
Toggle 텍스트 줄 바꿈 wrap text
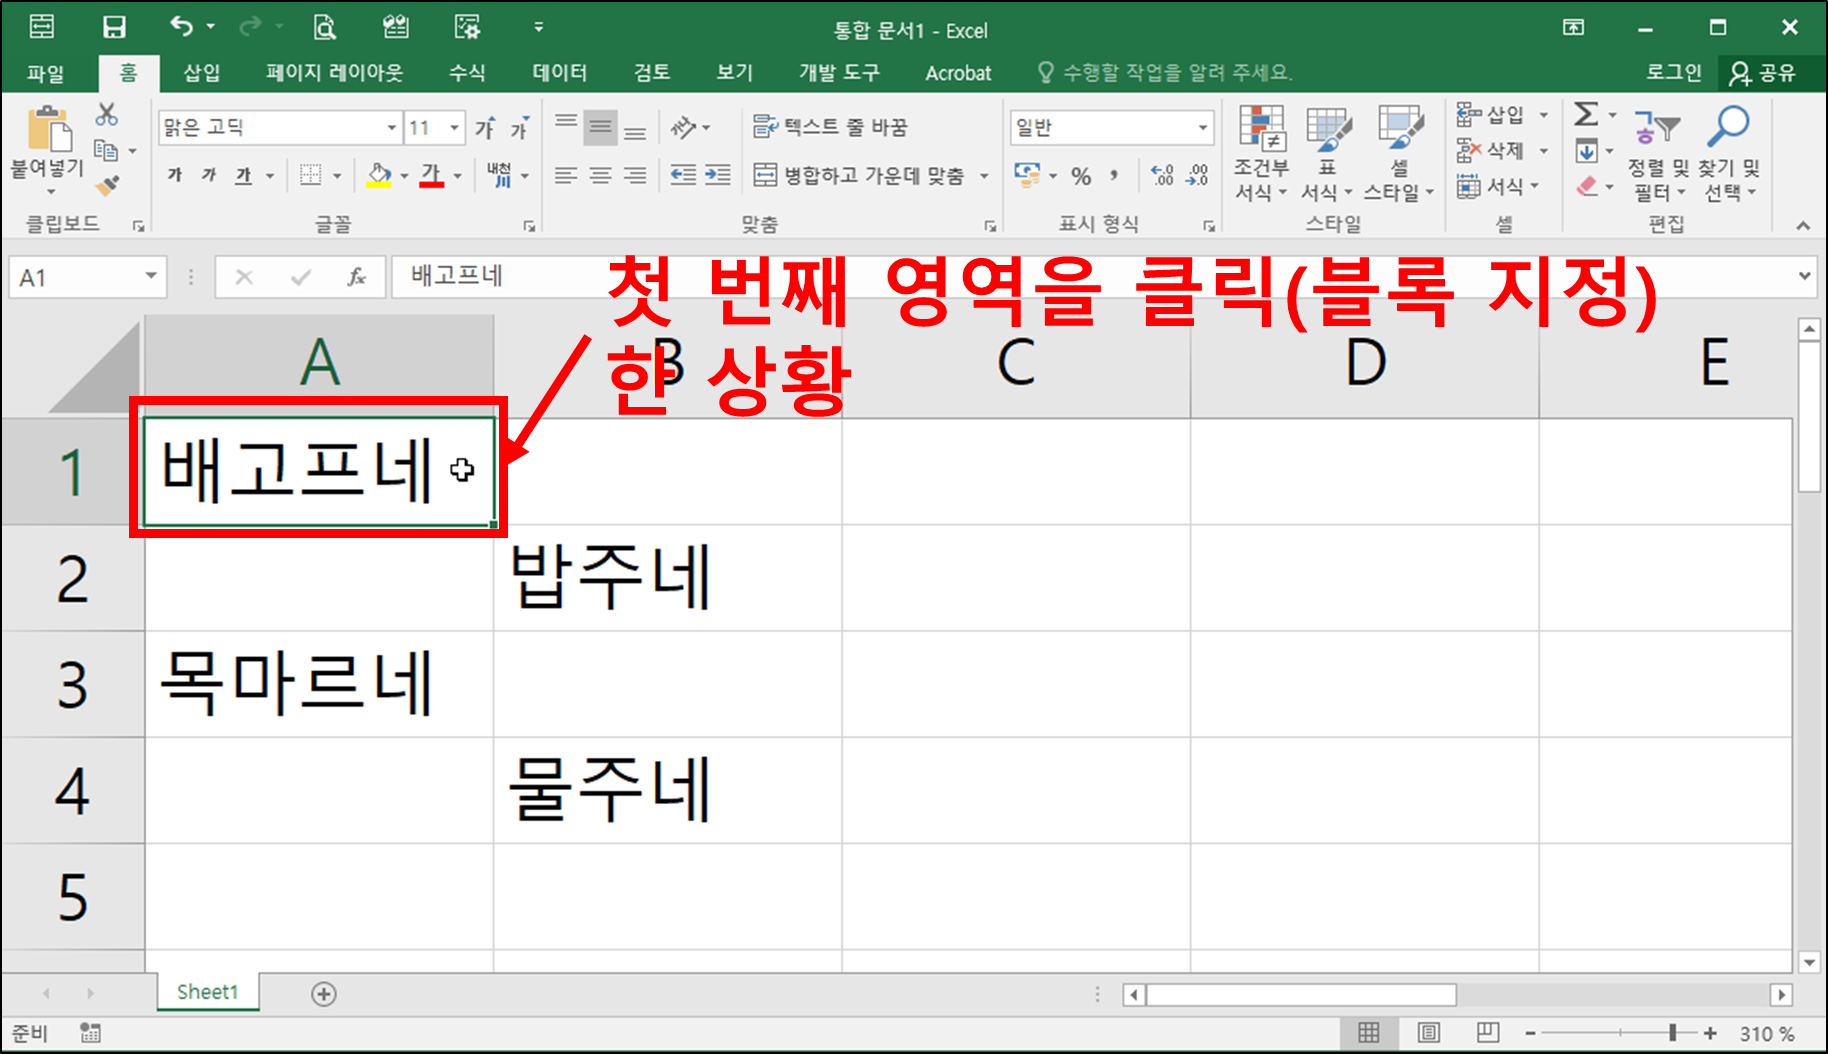(x=830, y=127)
